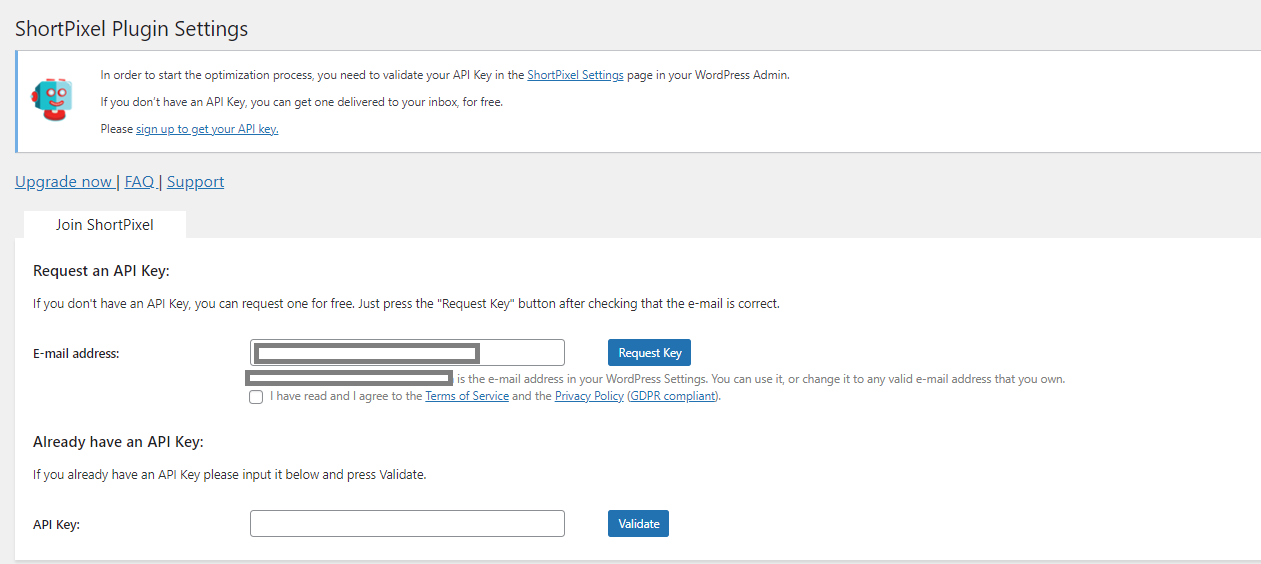Image resolution: width=1261 pixels, height=564 pixels.
Task: Open the Support link
Action: point(195,182)
